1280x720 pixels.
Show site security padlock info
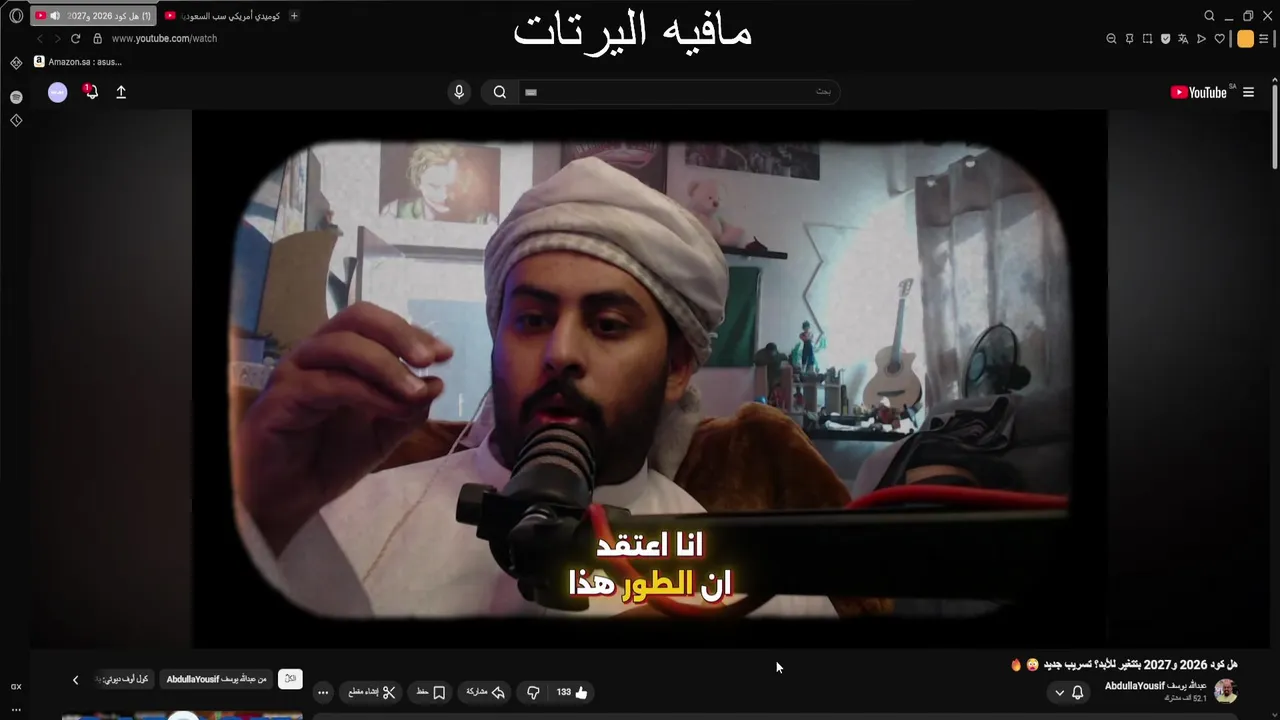pyautogui.click(x=98, y=38)
